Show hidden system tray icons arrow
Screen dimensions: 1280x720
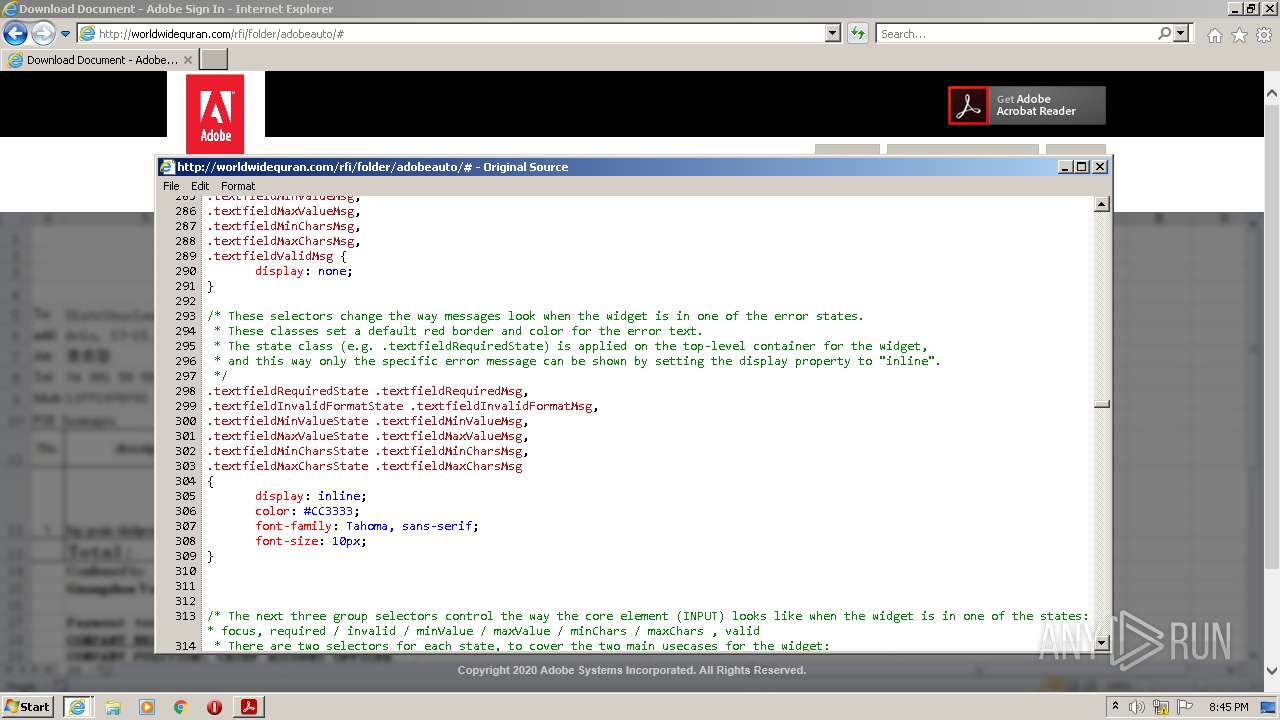[x=1116, y=707]
